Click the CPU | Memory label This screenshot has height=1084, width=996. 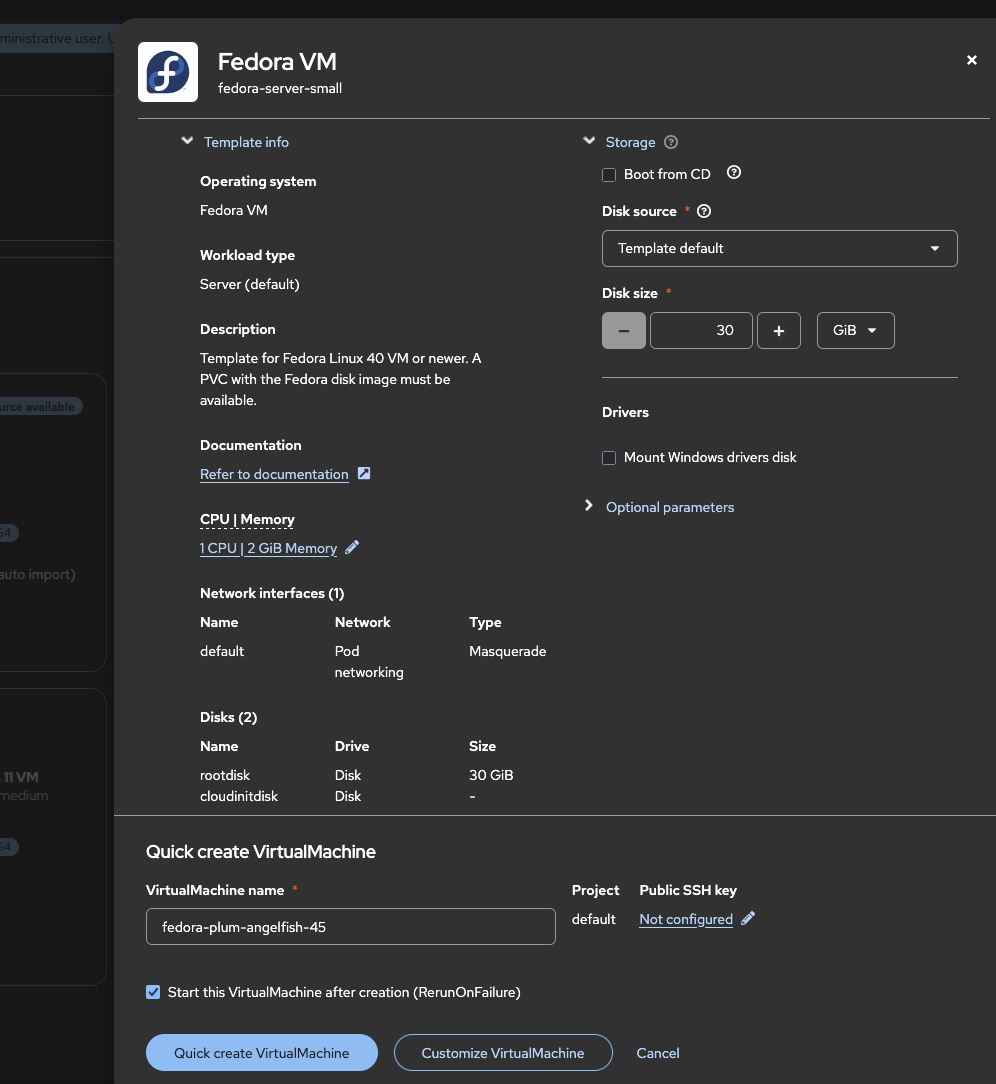[x=247, y=519]
